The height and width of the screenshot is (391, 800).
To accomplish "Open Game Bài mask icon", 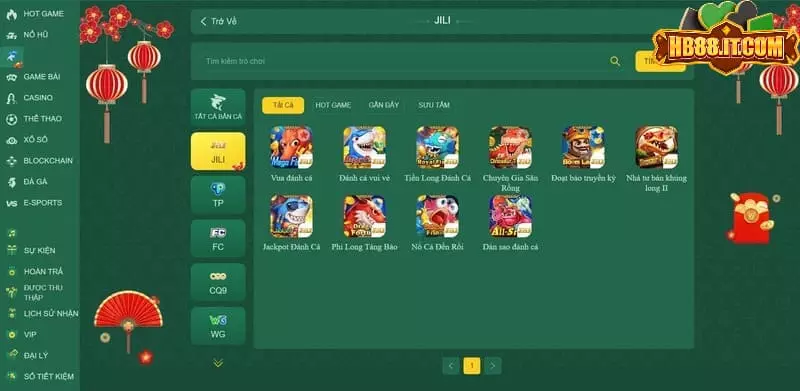I will (11, 77).
